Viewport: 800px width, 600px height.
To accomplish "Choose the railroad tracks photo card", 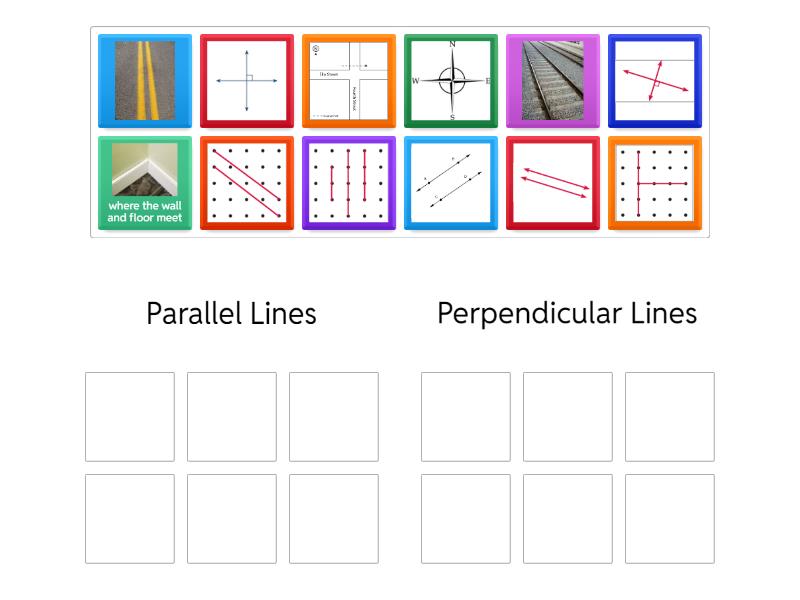I will point(552,81).
